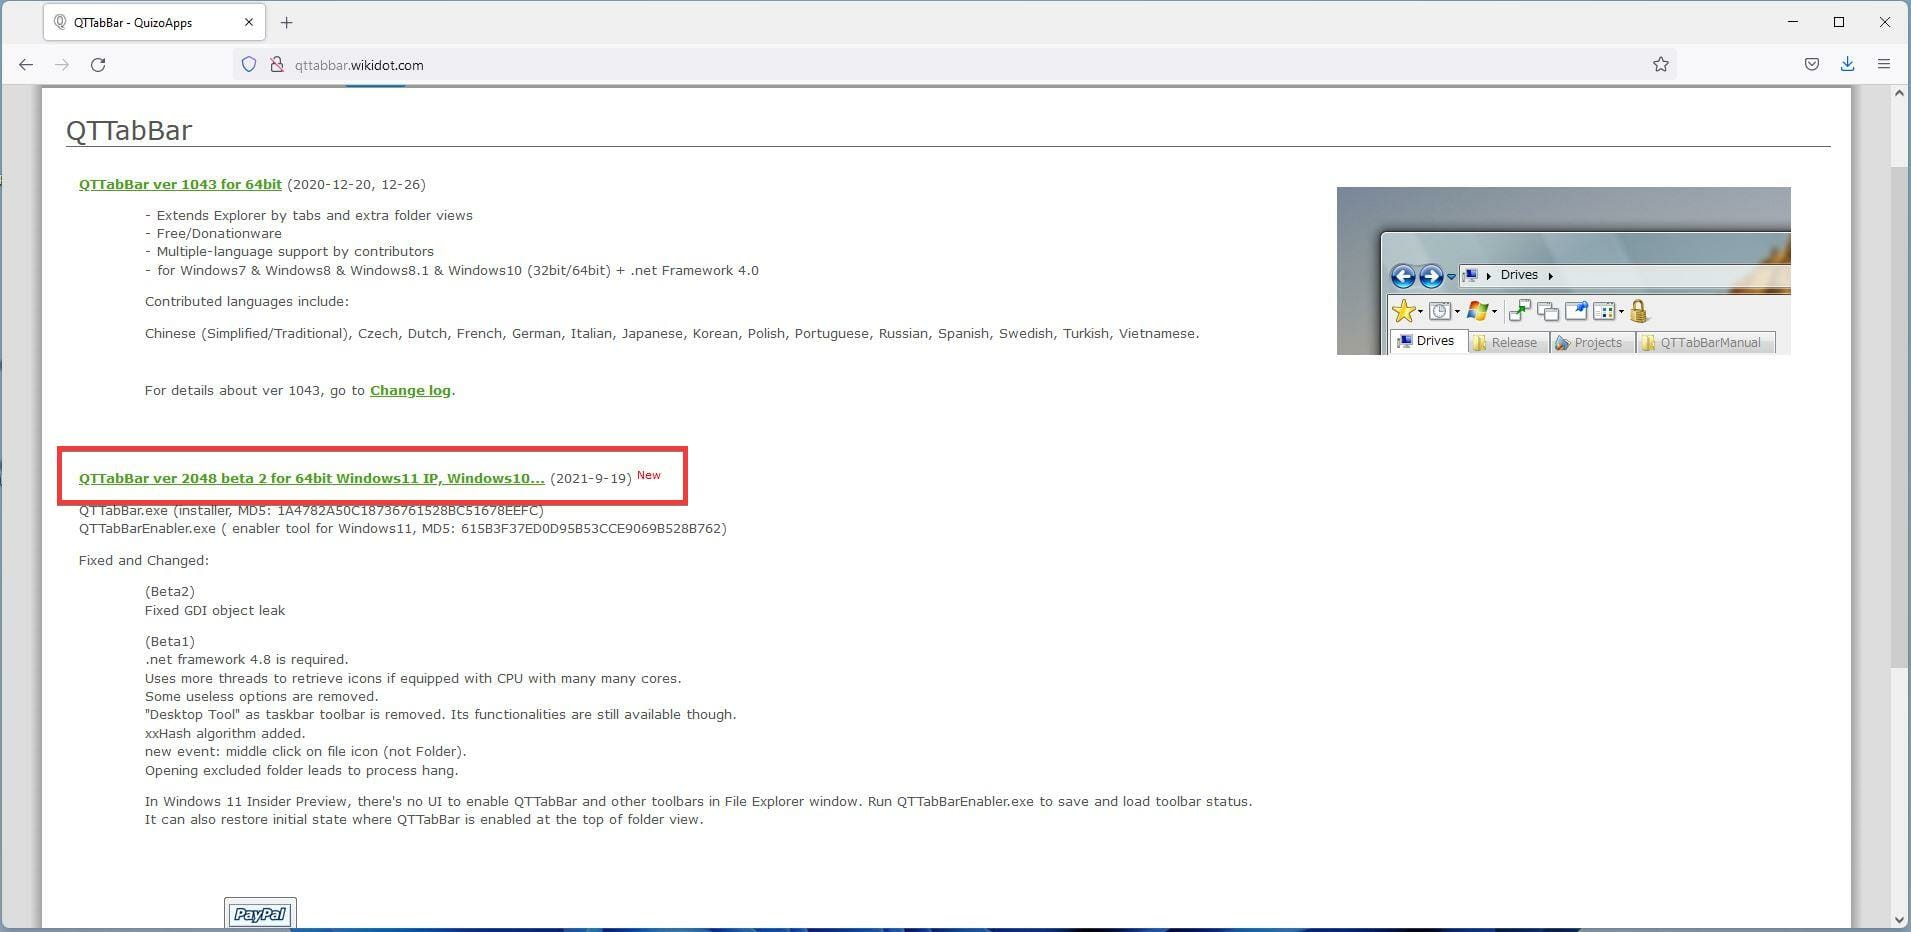The image size is (1911, 932).
Task: Open the Firefox application menu
Action: pos(1884,64)
